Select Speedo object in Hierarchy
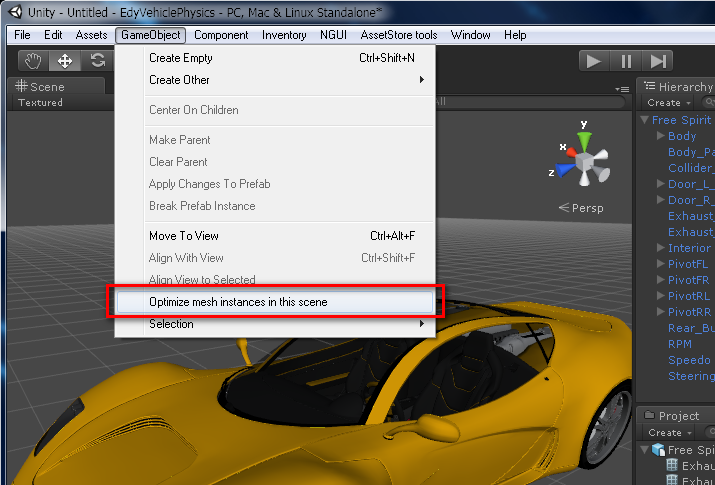 (x=689, y=360)
